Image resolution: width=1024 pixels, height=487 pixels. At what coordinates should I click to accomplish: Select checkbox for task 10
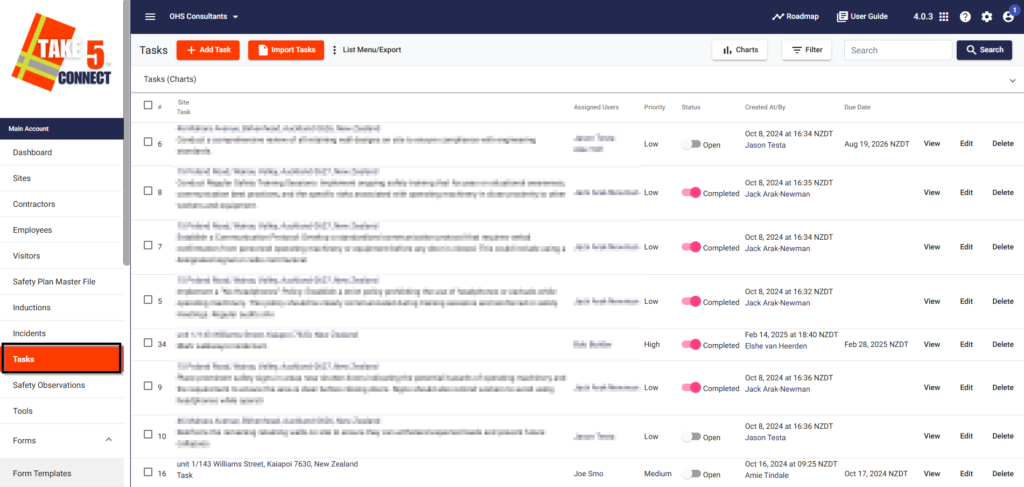coord(148,434)
